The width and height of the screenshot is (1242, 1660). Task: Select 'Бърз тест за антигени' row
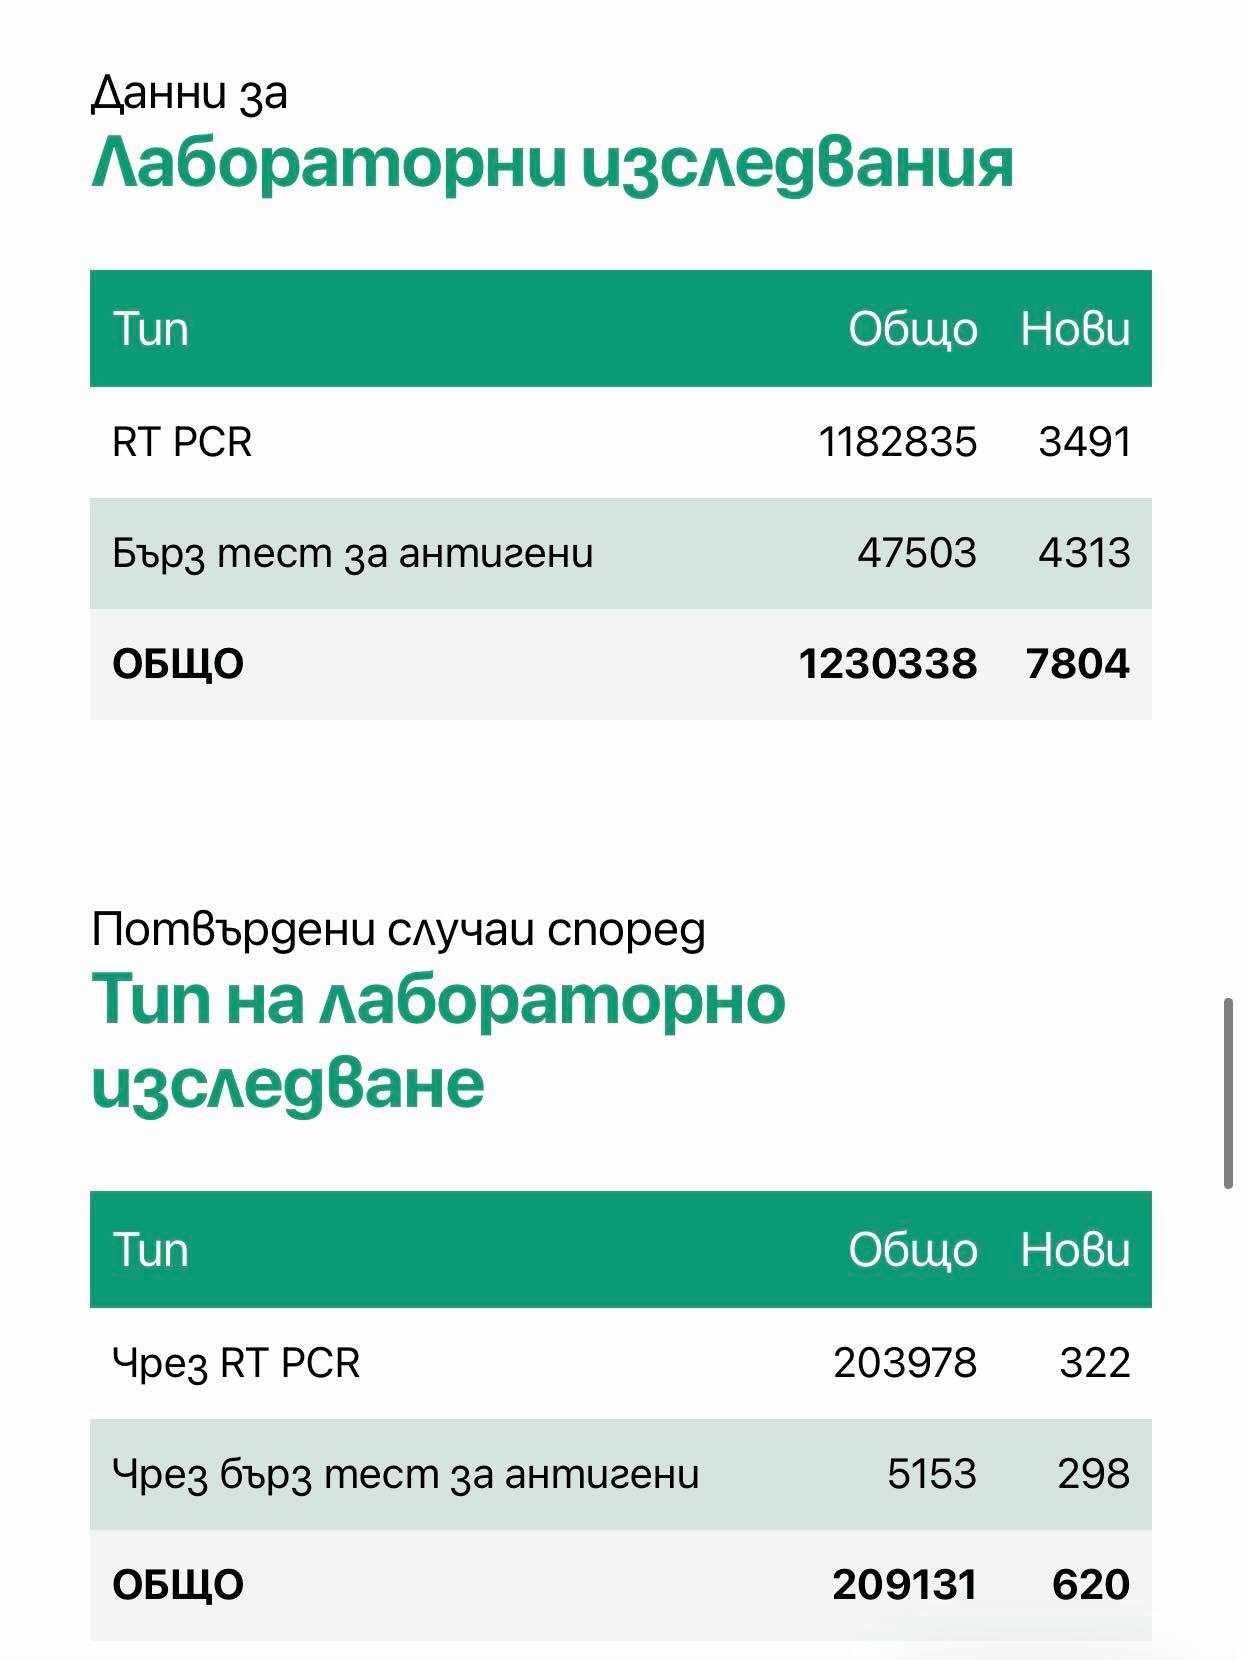click(x=621, y=553)
